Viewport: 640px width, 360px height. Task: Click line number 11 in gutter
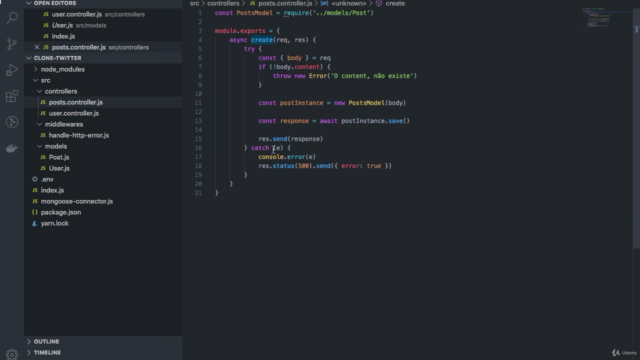(x=198, y=103)
